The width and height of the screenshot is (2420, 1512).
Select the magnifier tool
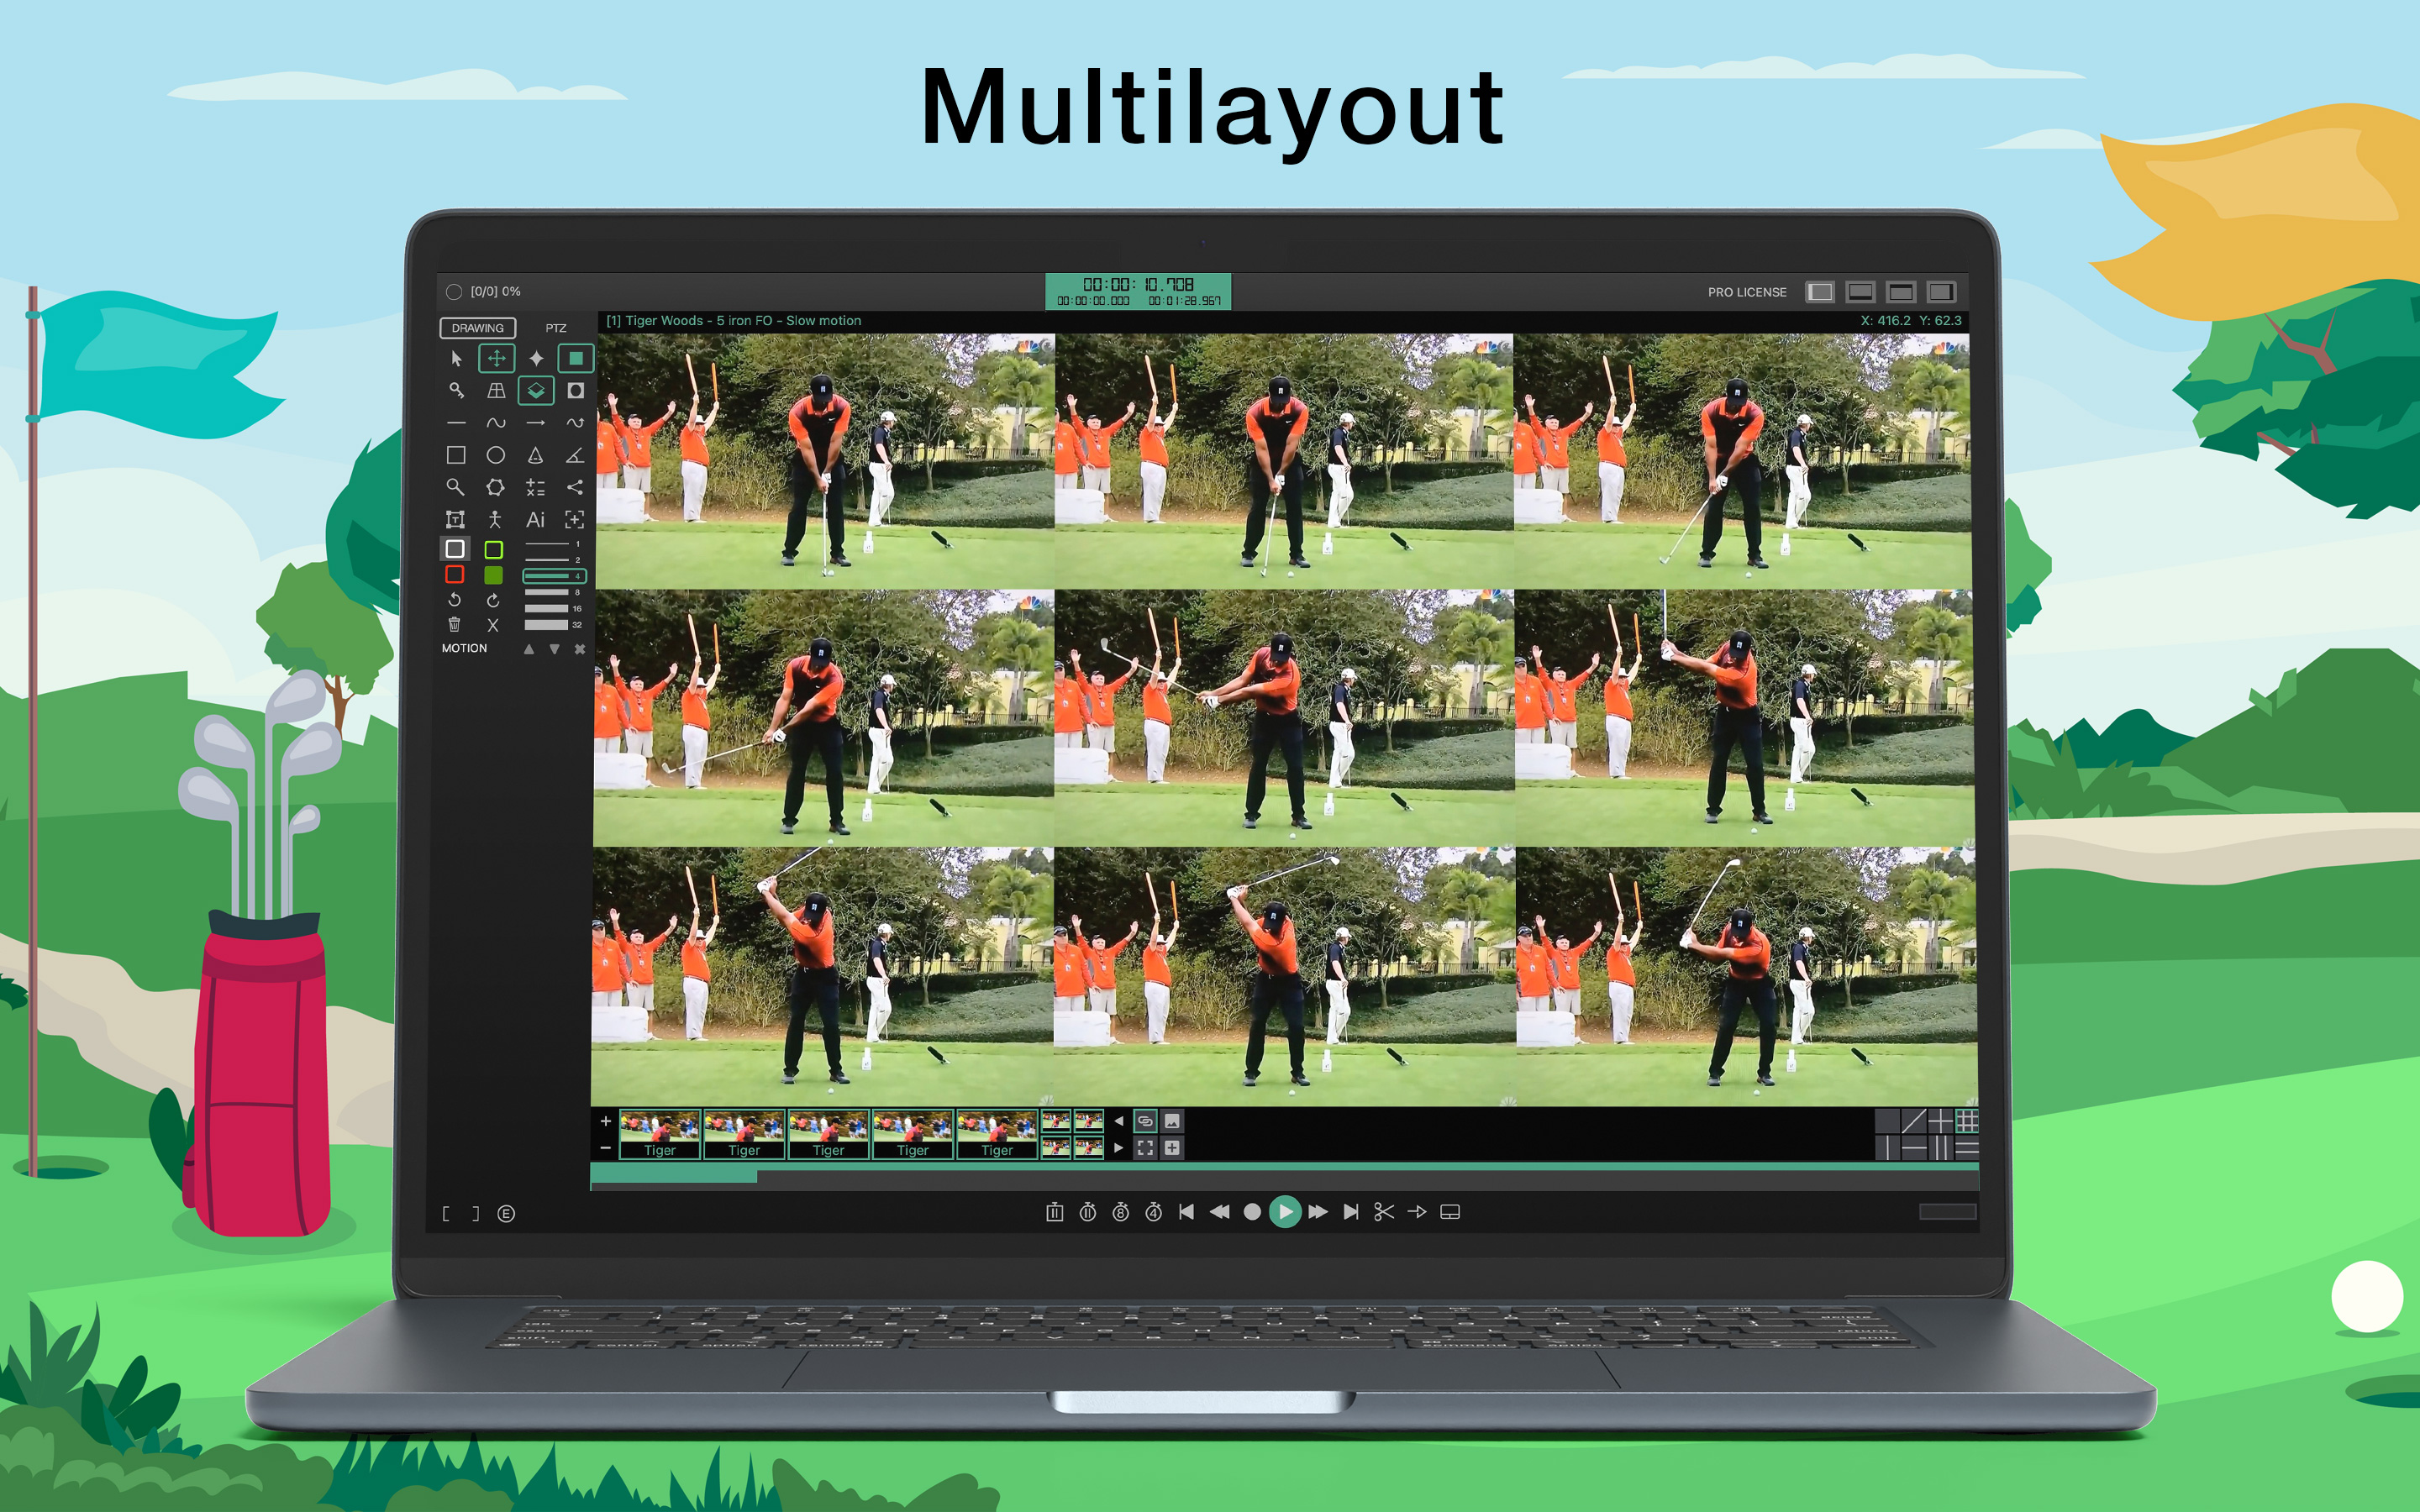(455, 487)
